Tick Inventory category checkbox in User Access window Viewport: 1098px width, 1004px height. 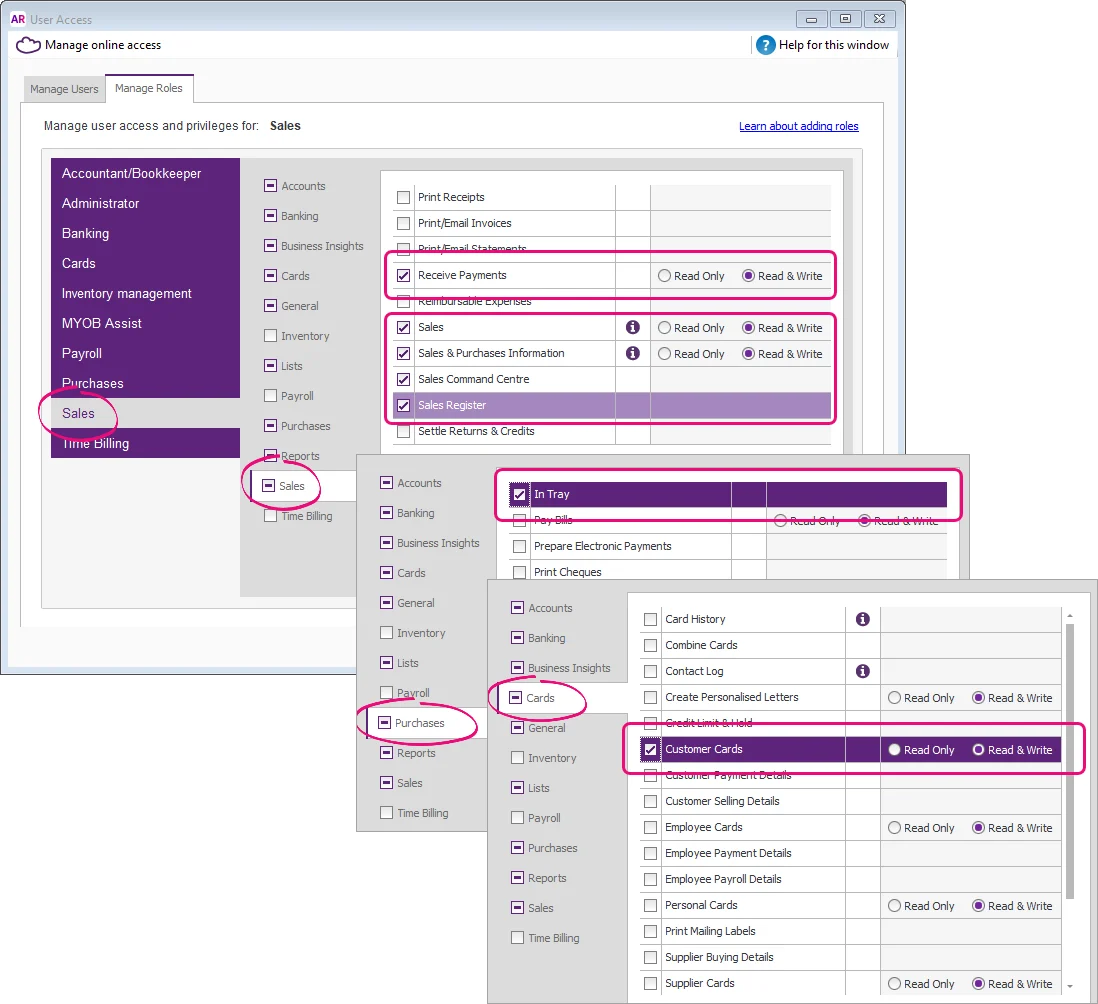[270, 335]
